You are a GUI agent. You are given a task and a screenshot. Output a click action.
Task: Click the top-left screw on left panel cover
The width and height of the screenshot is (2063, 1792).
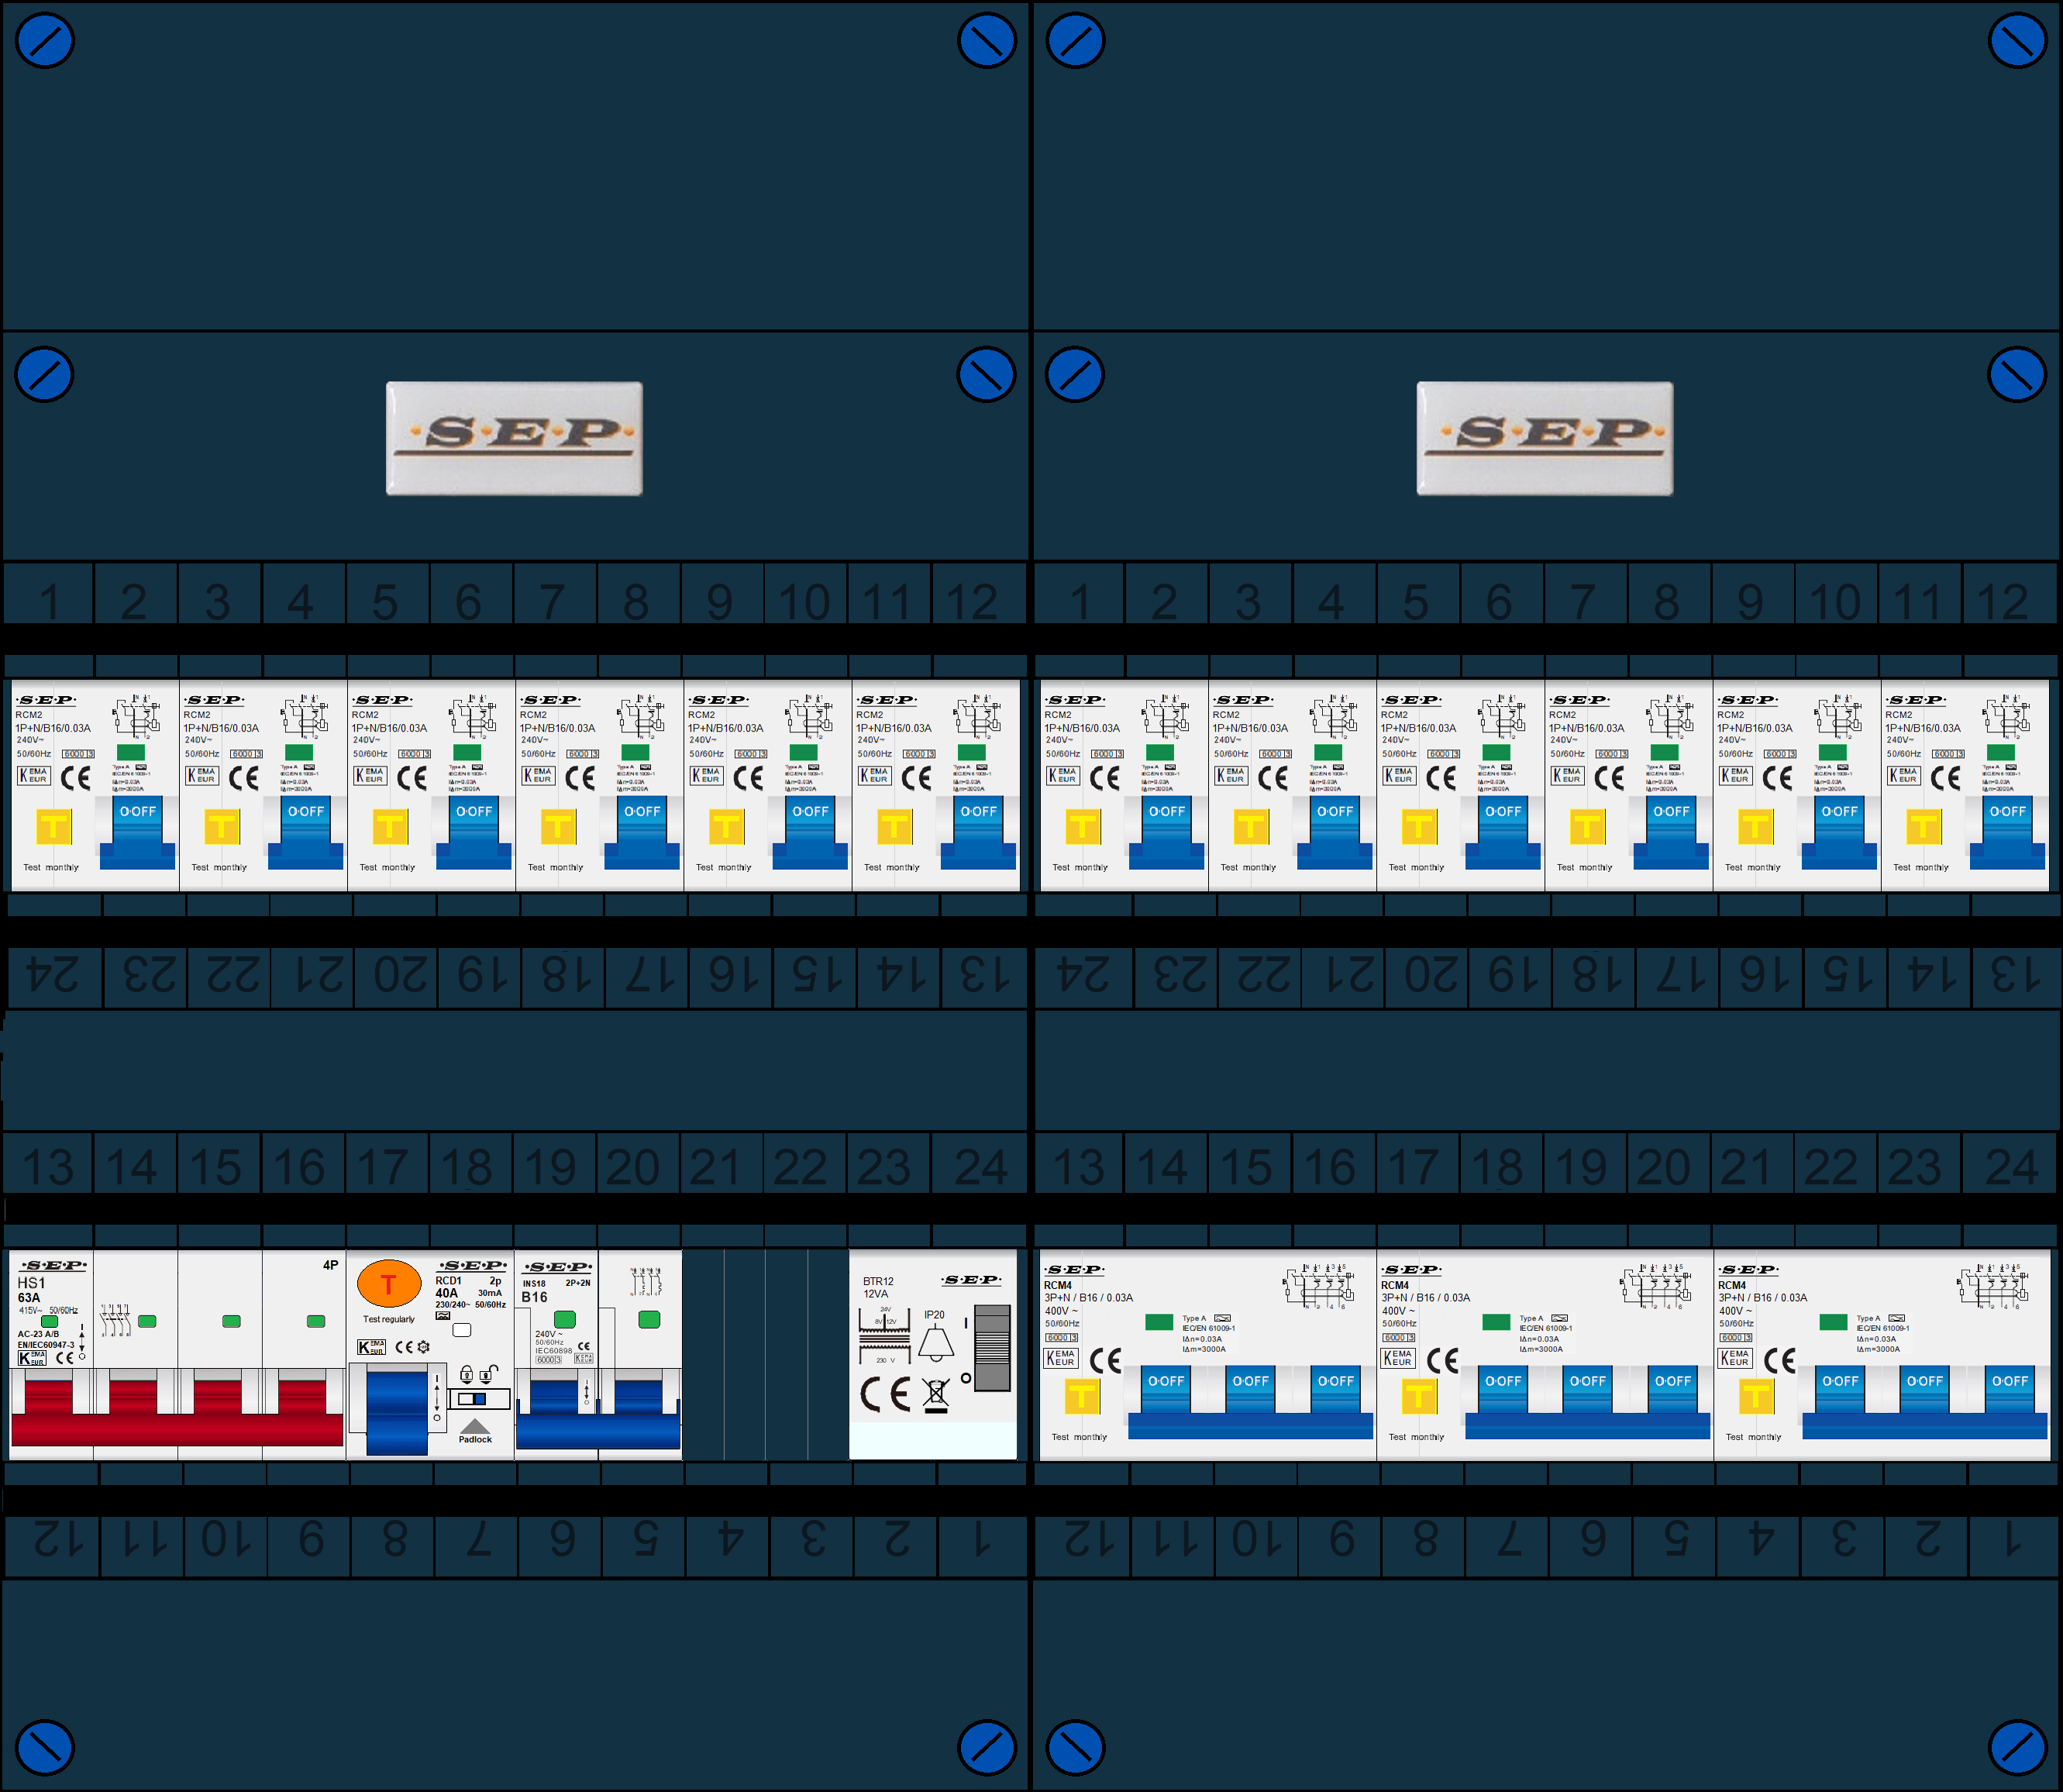coord(45,41)
